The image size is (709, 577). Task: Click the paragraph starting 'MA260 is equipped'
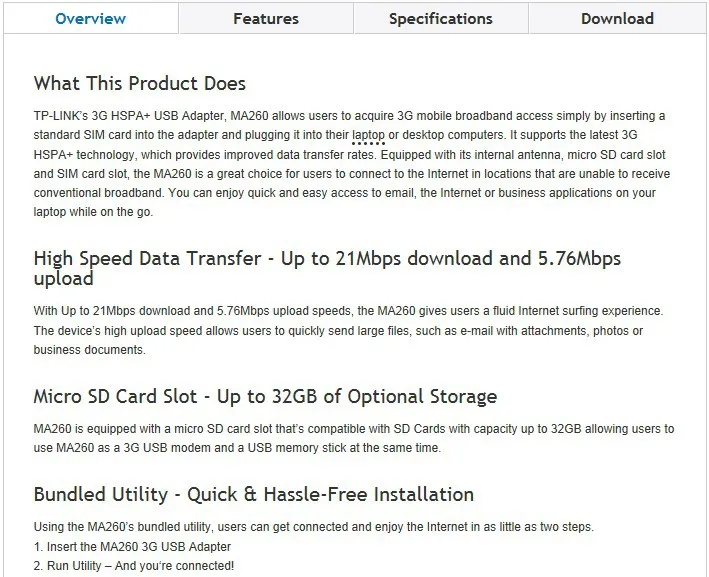click(x=354, y=438)
